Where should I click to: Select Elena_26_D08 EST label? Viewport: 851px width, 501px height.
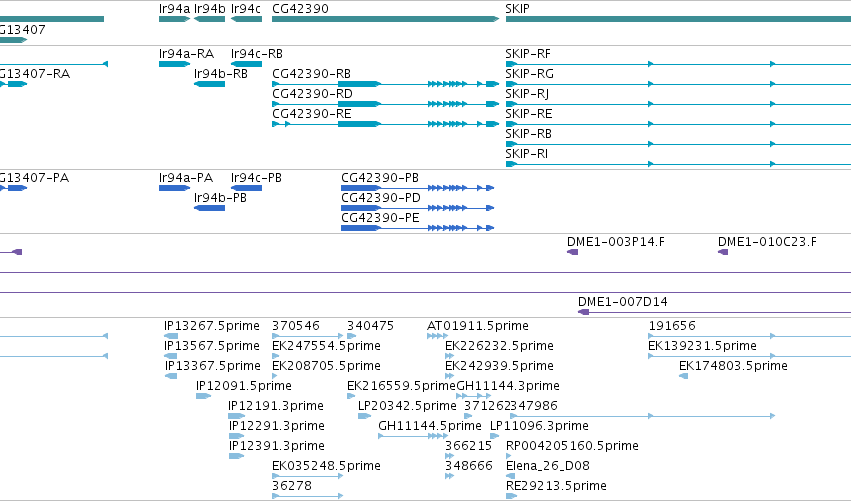click(548, 467)
